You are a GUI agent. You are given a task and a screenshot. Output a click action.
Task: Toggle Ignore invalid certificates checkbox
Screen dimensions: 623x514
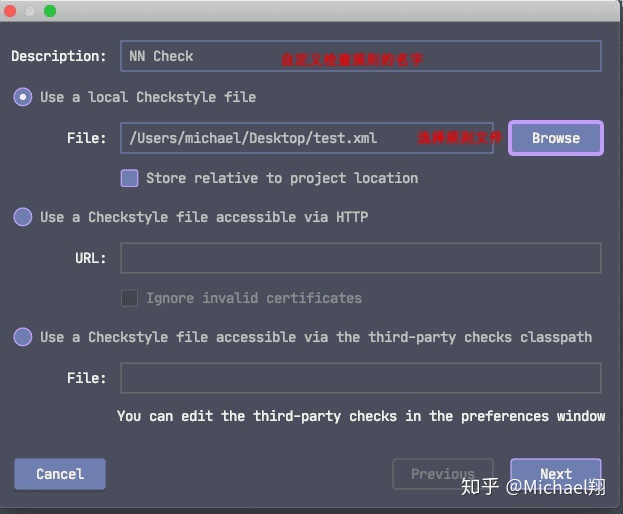tap(130, 298)
